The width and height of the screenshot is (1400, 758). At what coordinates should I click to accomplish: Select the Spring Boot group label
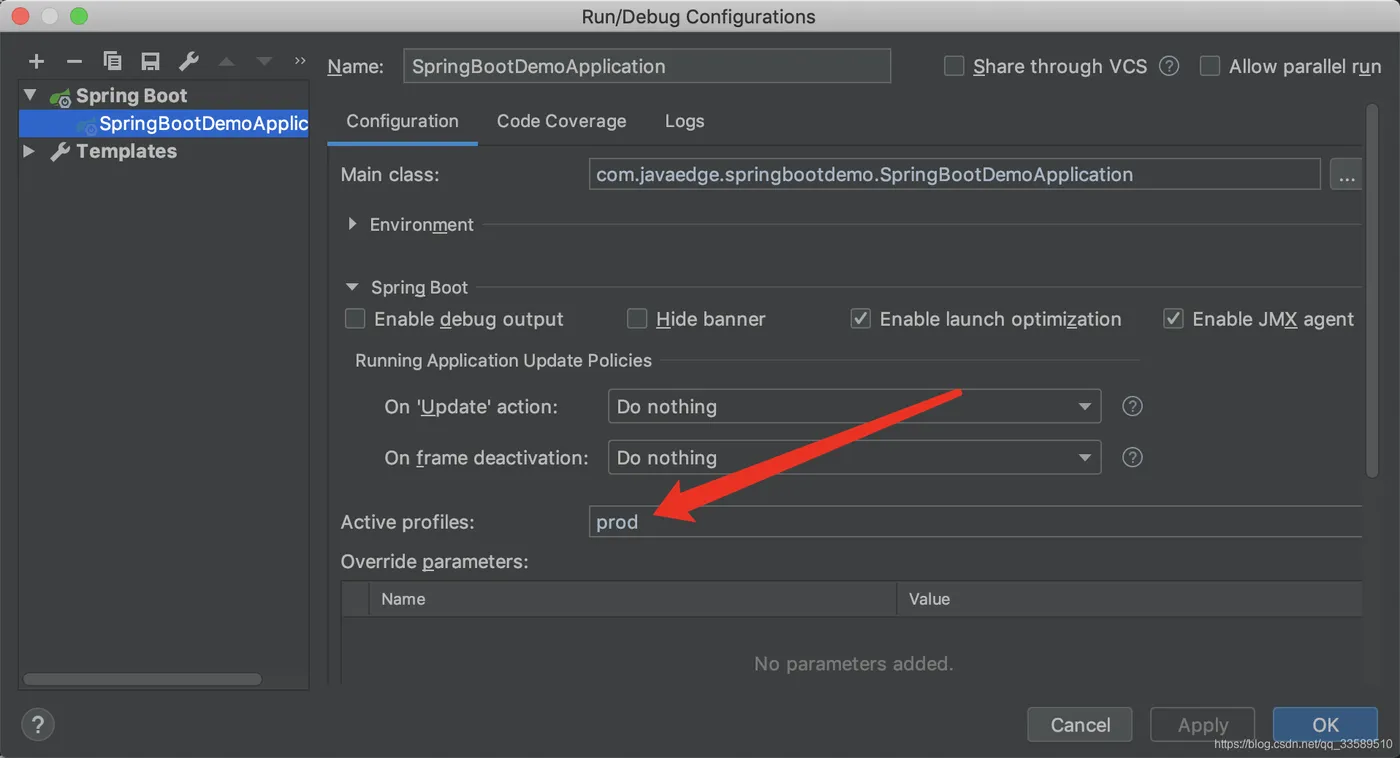click(x=131, y=95)
